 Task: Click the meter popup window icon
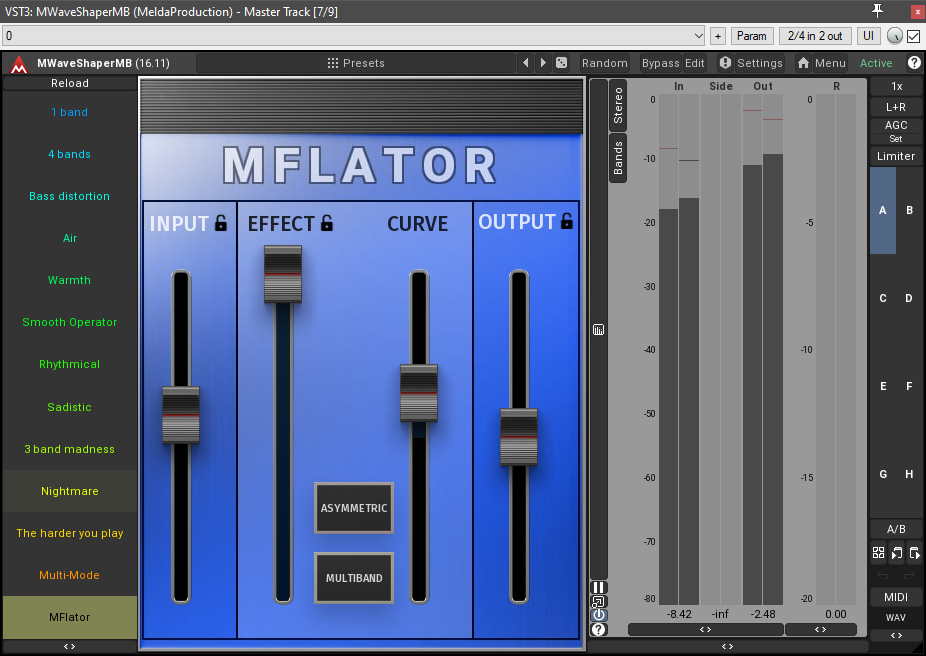(x=598, y=602)
